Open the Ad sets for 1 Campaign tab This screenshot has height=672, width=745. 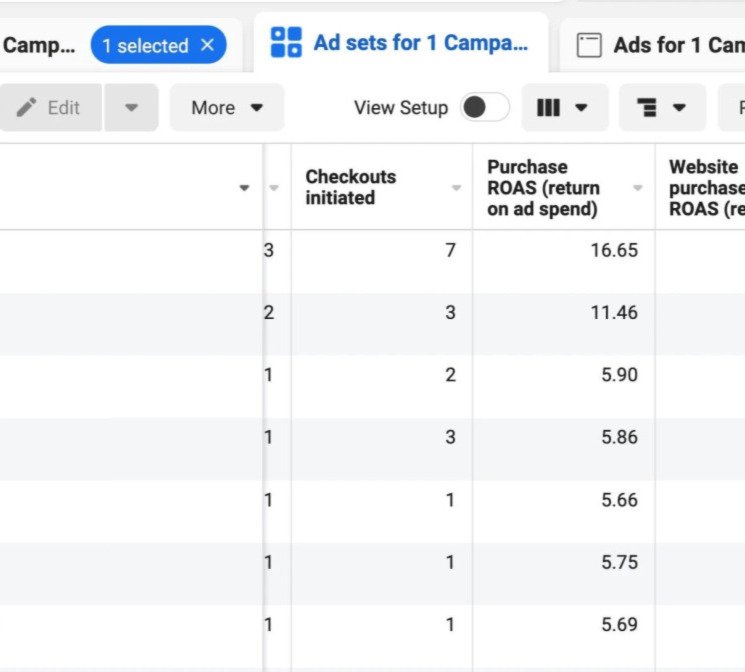pyautogui.click(x=420, y=43)
